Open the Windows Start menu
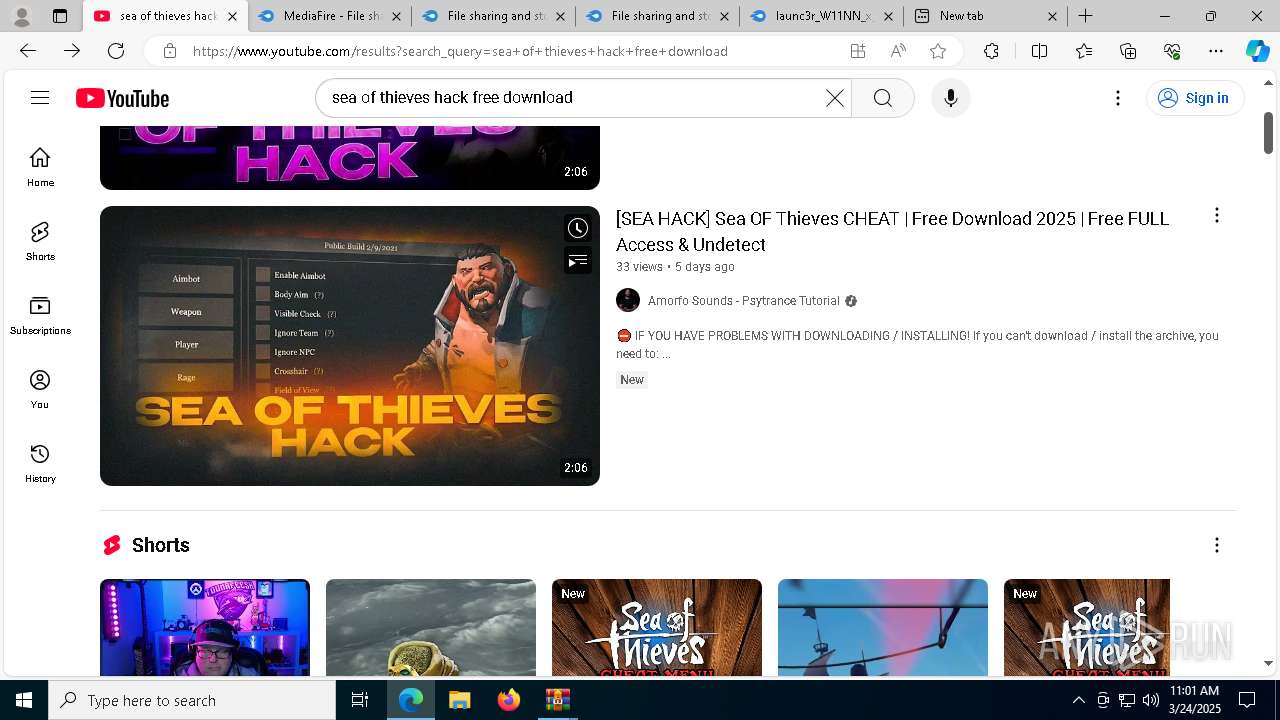This screenshot has height=720, width=1280. [24, 700]
